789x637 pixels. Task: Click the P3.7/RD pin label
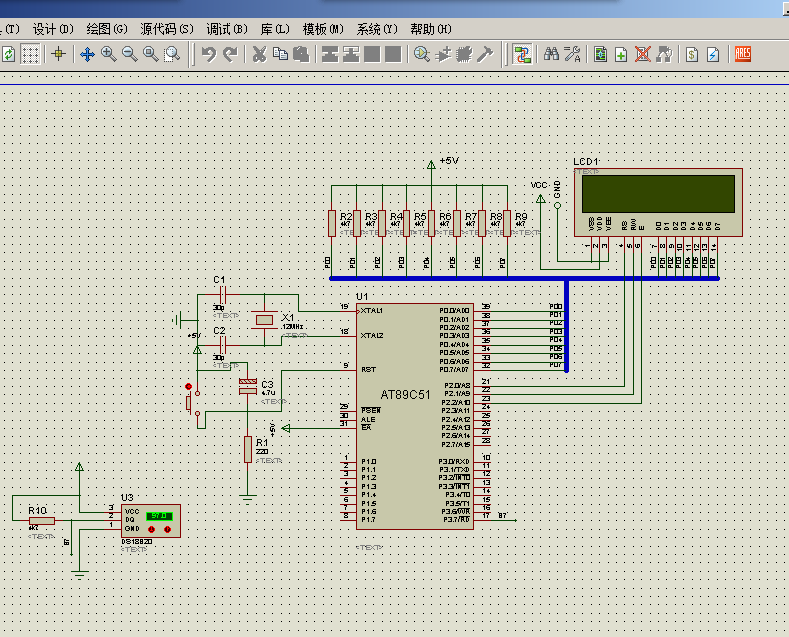coord(456,520)
